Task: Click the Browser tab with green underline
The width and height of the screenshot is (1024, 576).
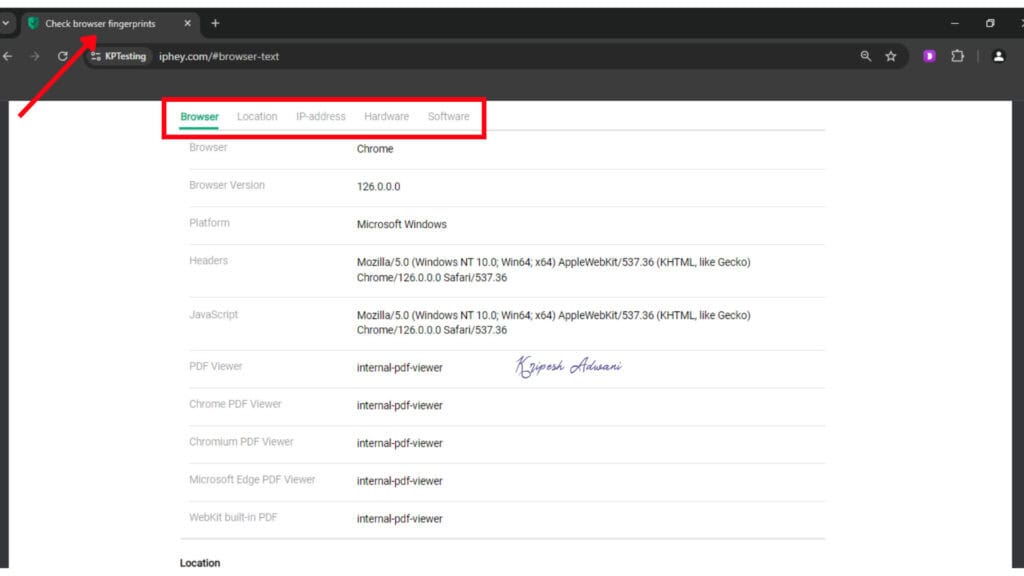Action: click(199, 116)
